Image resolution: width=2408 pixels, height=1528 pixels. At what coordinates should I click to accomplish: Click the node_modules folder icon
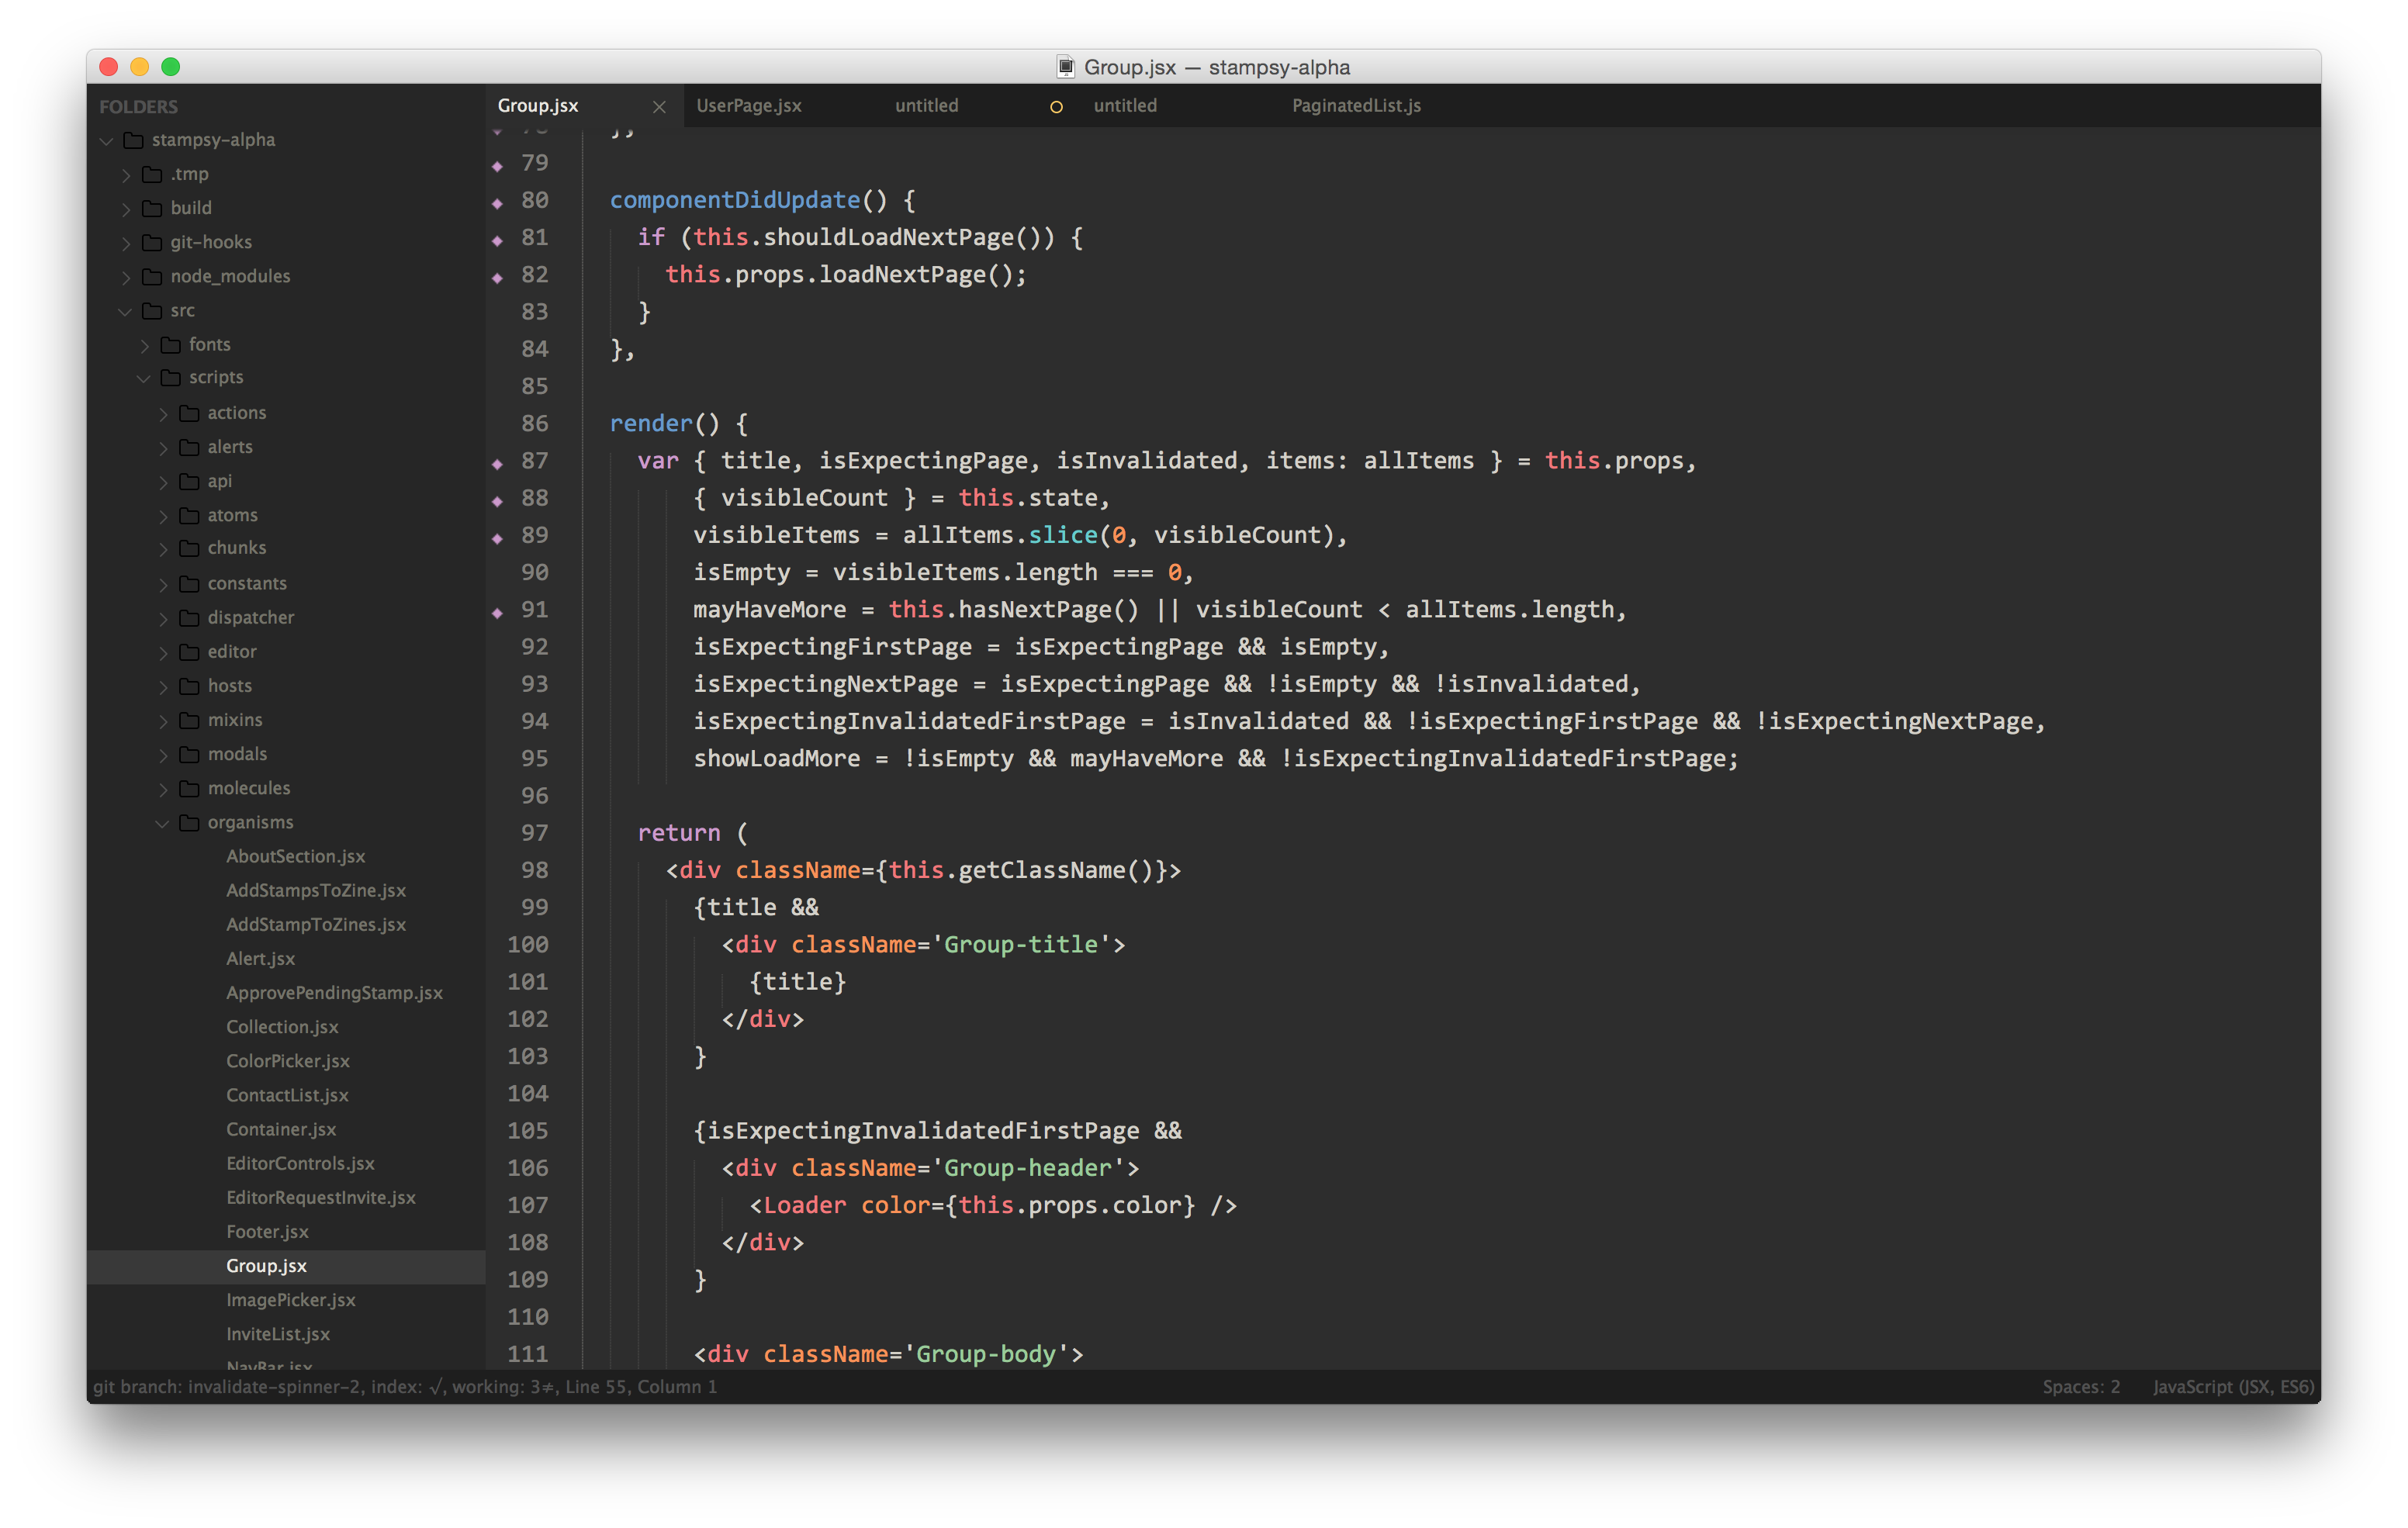click(152, 276)
